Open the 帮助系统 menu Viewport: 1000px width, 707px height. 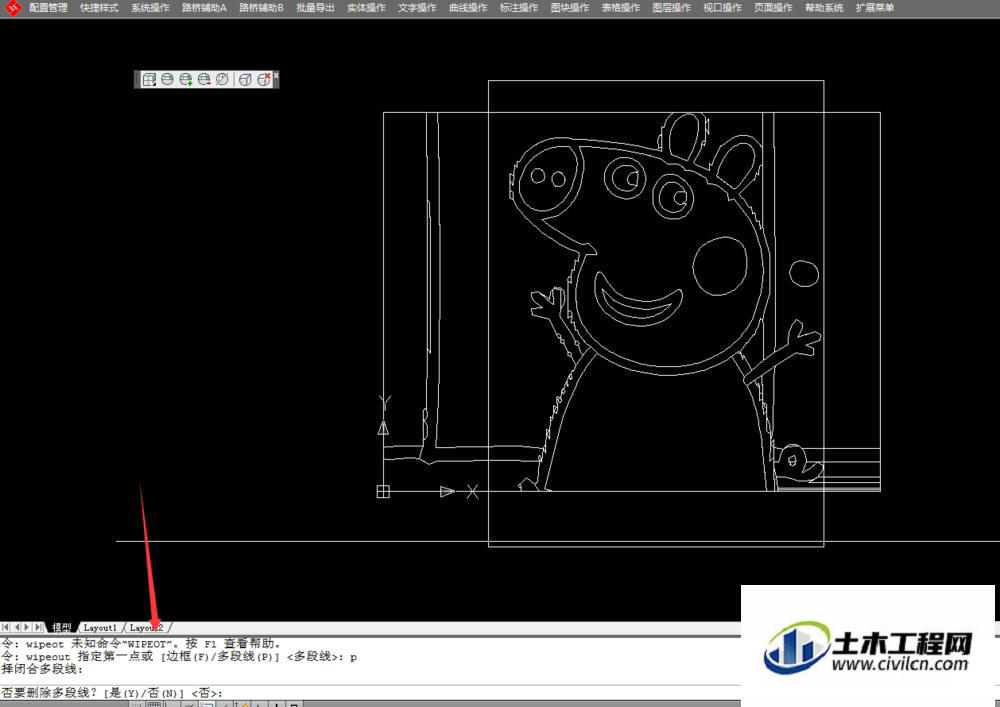pos(824,8)
